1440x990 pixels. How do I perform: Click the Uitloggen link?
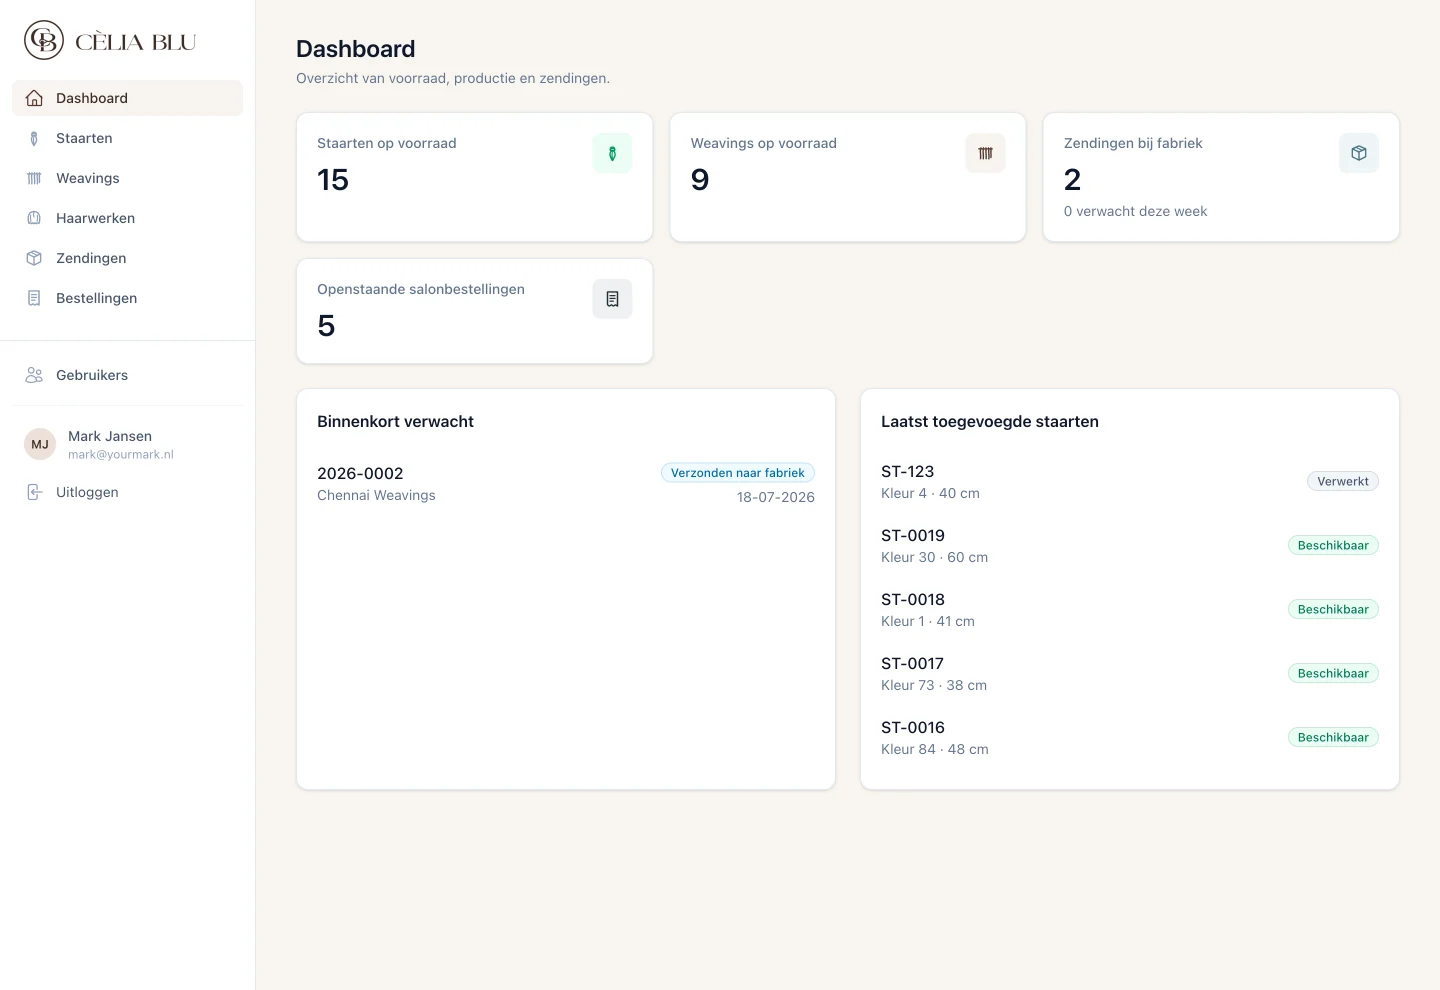127,492
